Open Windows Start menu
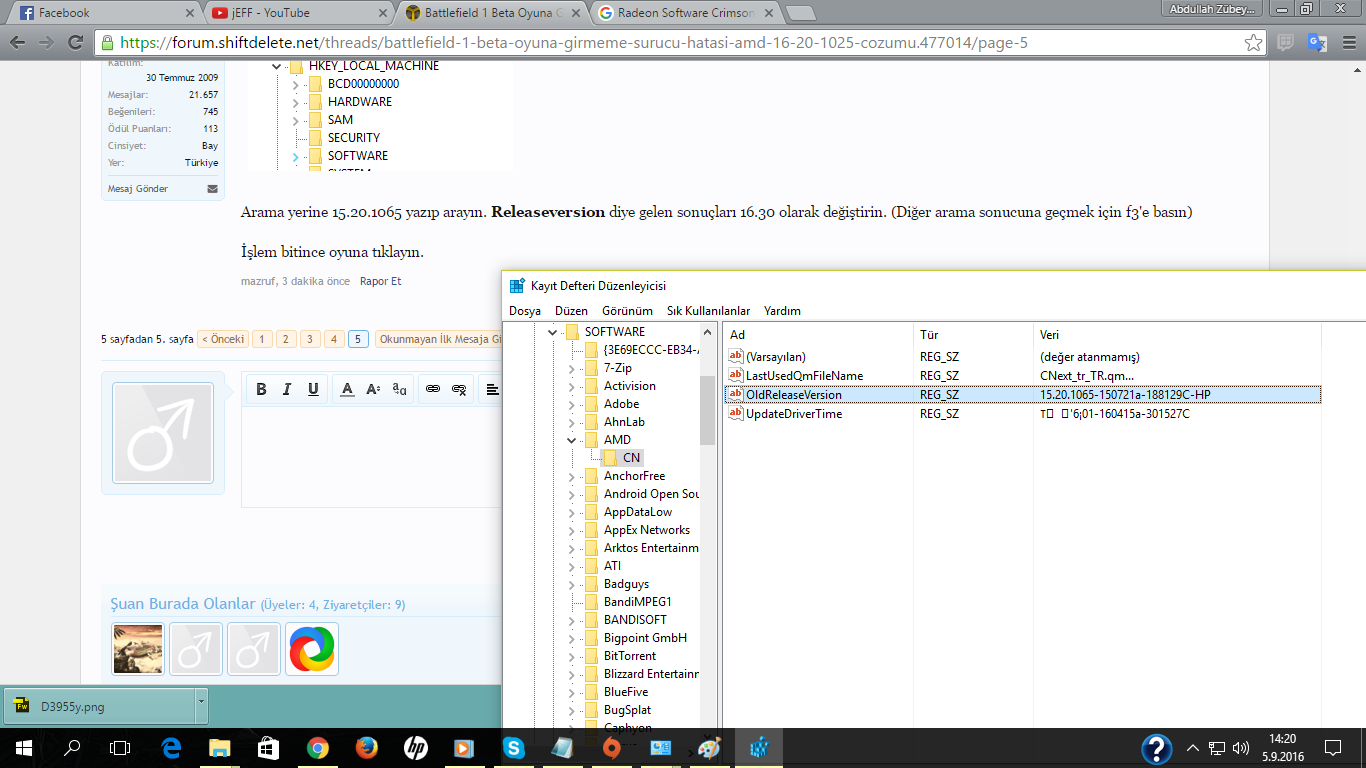Screen dimensions: 1366x768 [24, 747]
